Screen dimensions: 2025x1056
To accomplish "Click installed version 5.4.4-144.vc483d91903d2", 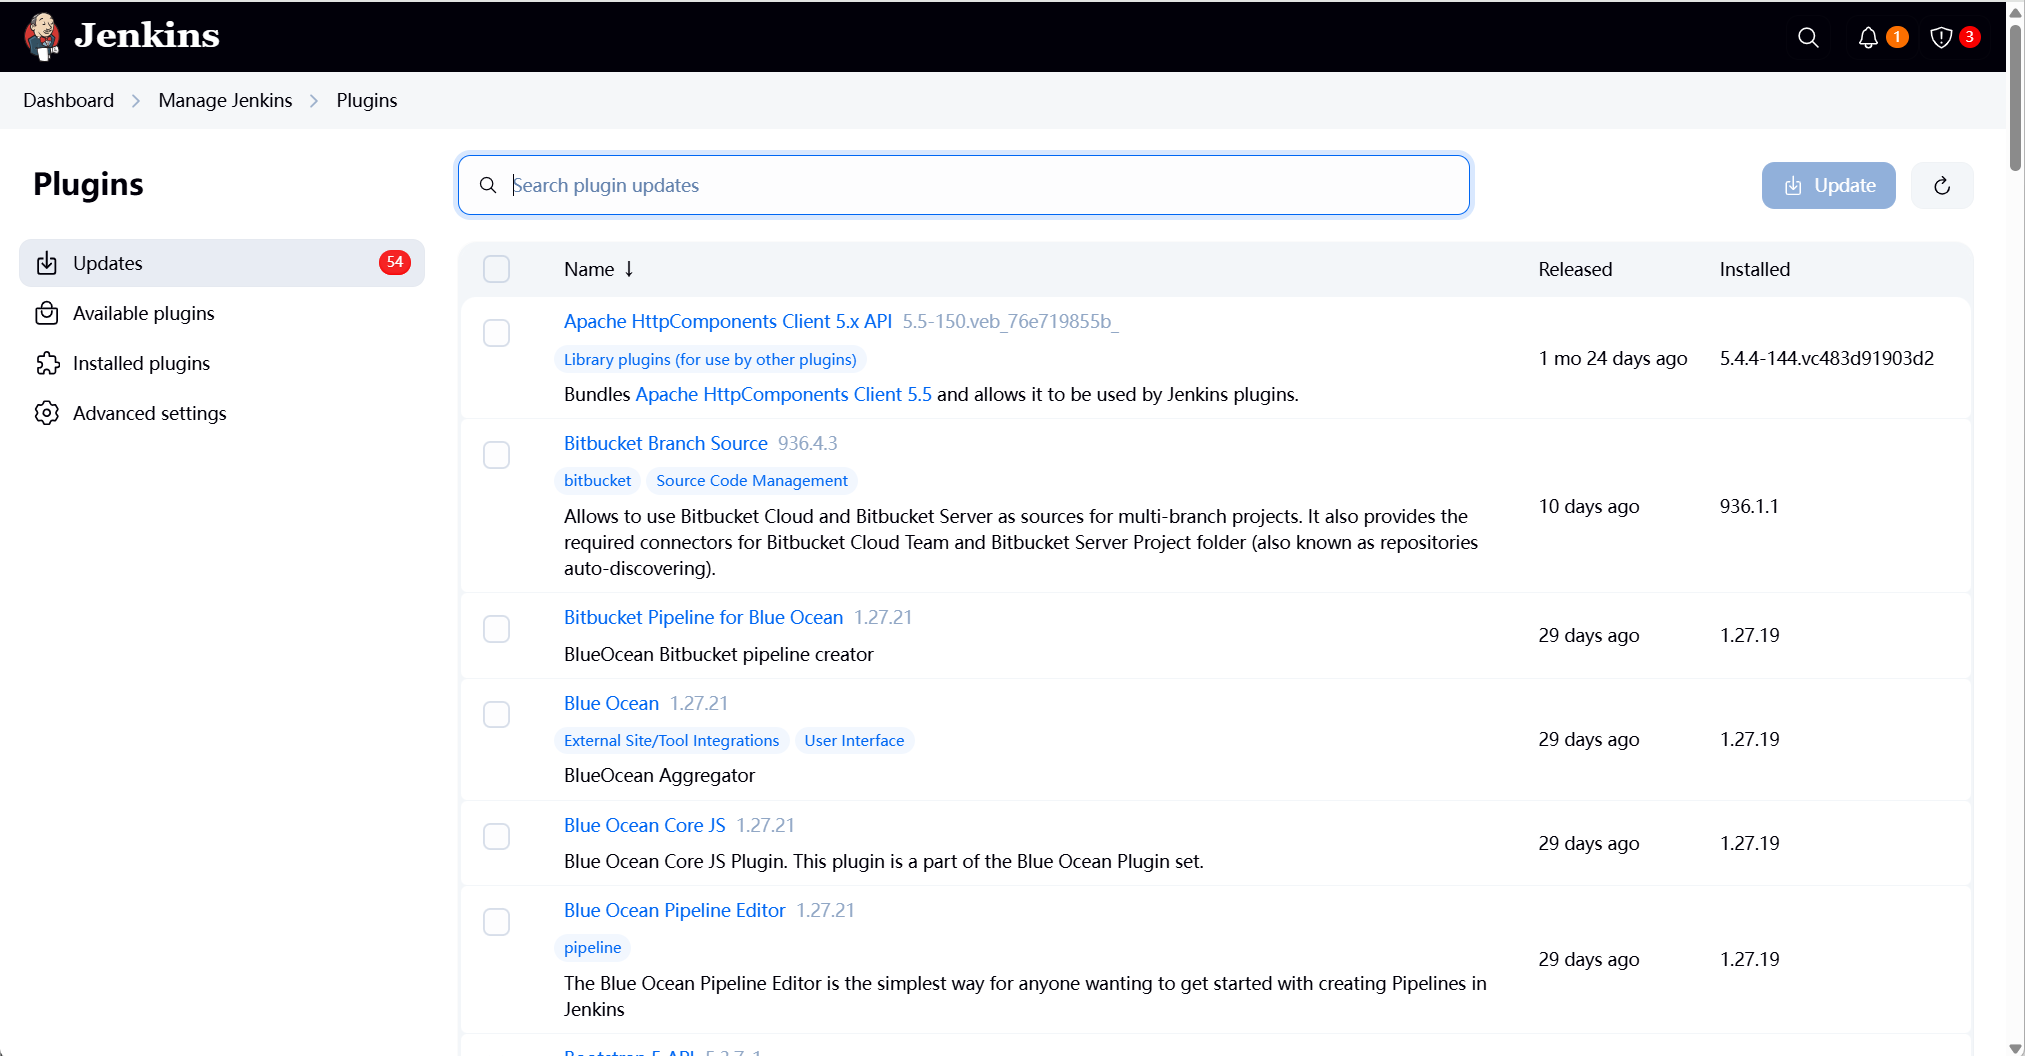I will [x=1826, y=358].
